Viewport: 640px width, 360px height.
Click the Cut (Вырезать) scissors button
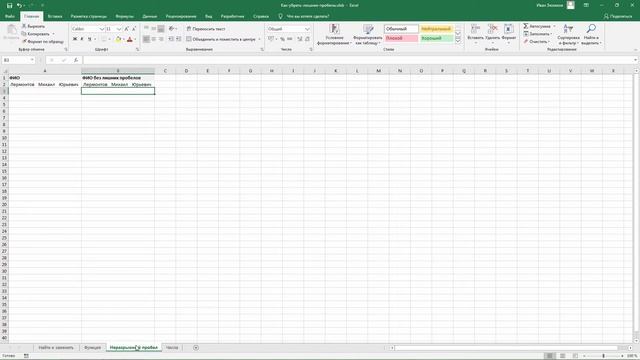pos(33,26)
